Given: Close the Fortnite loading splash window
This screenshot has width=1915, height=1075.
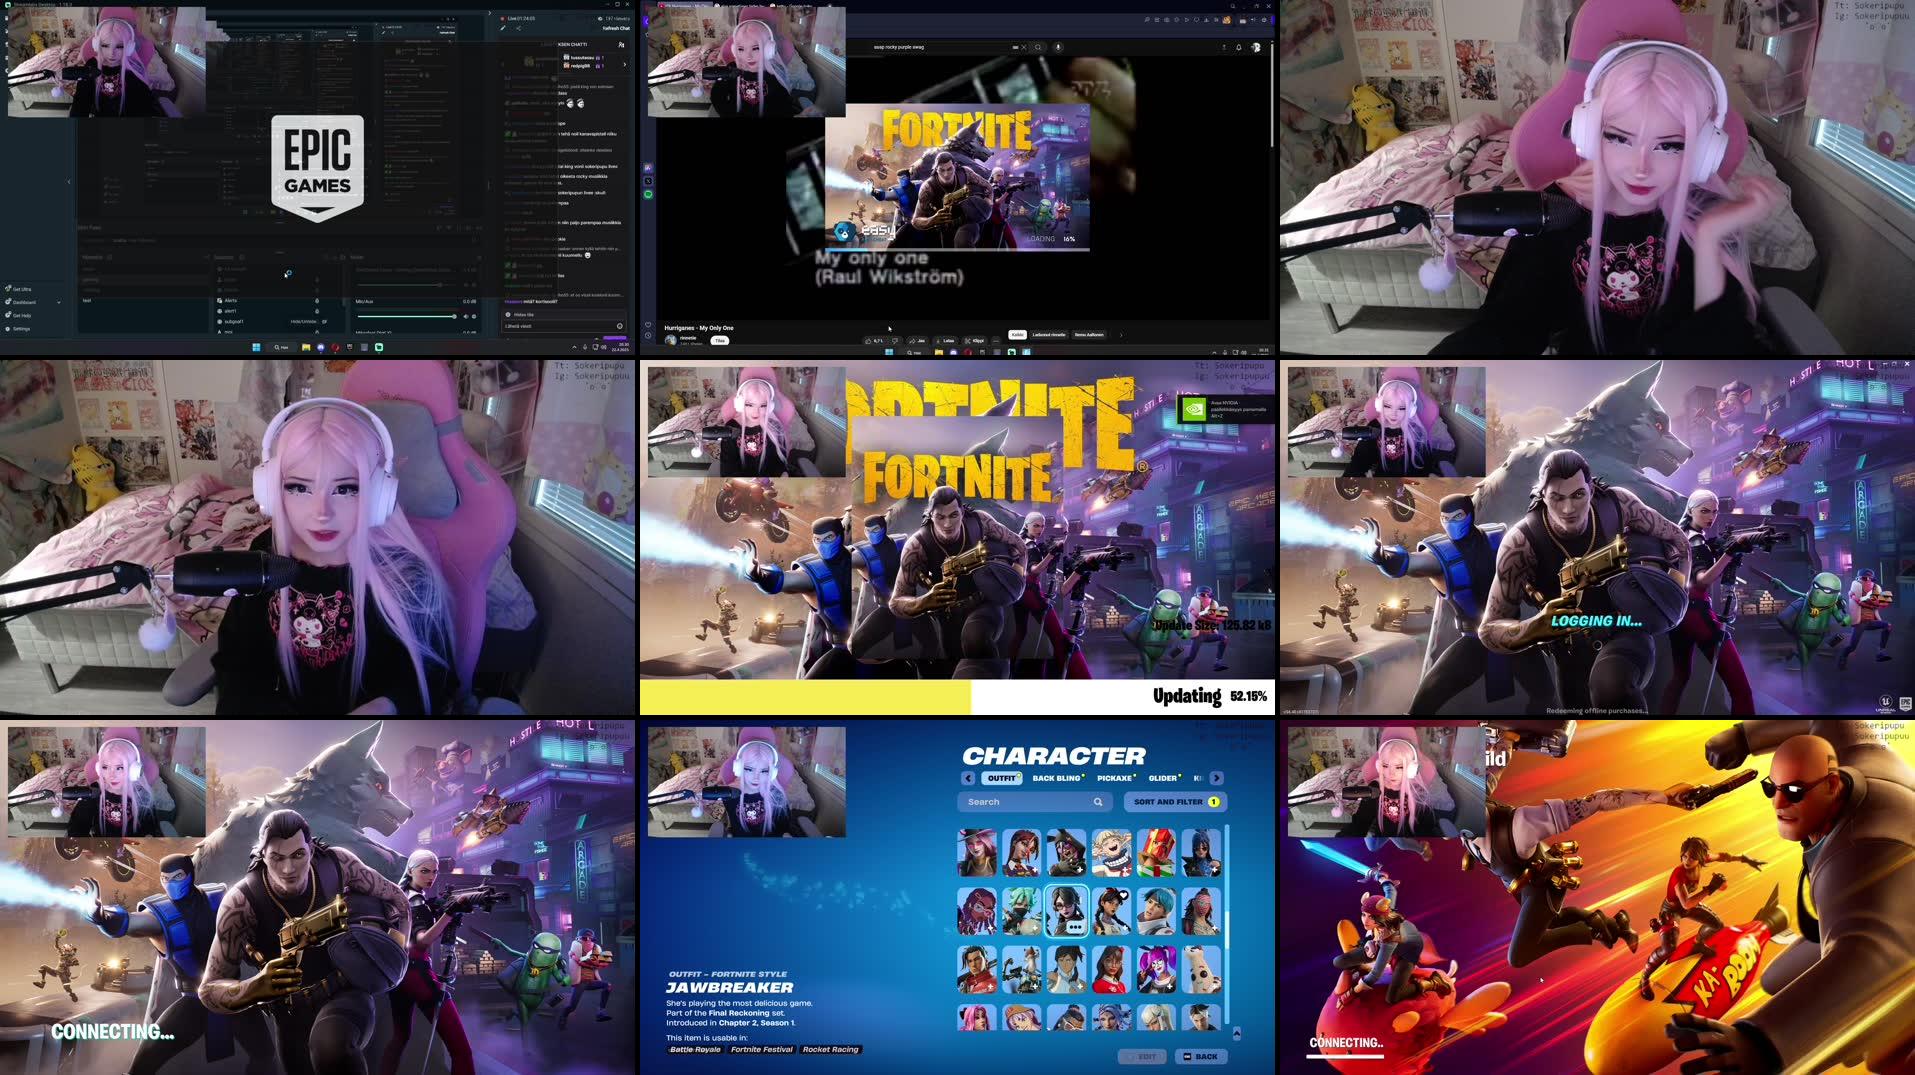Looking at the screenshot, I should [1083, 109].
